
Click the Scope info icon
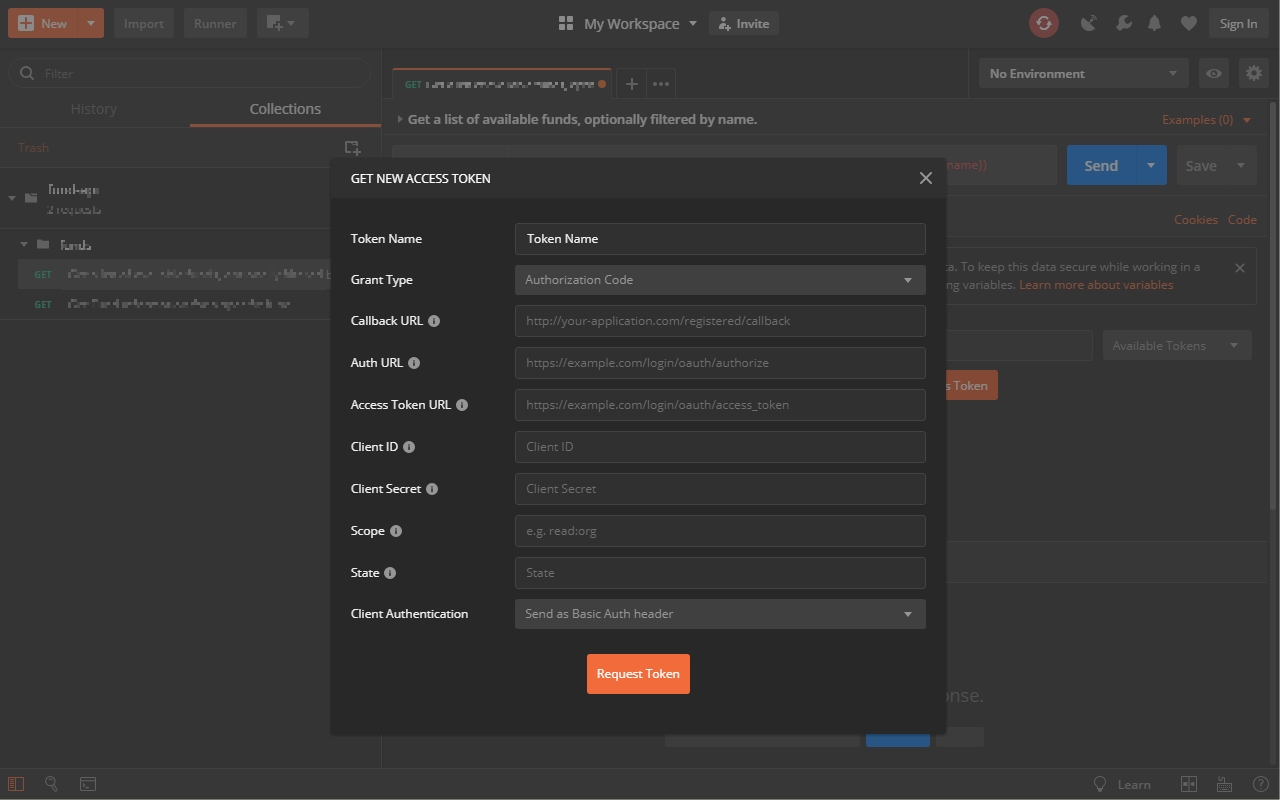coord(396,531)
